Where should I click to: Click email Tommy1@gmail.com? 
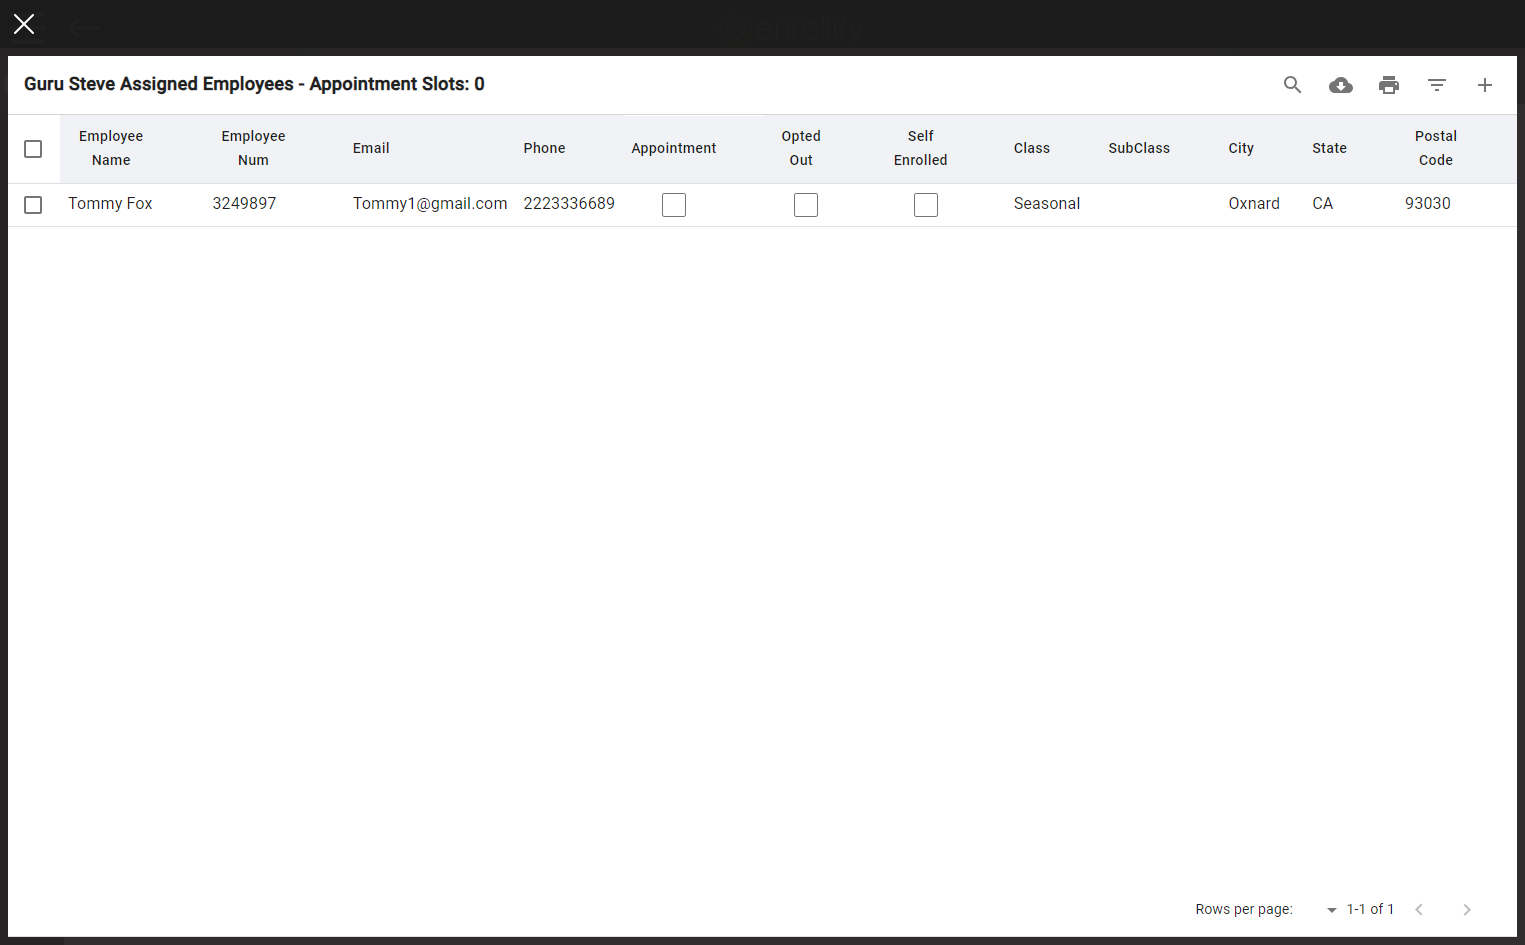point(430,204)
